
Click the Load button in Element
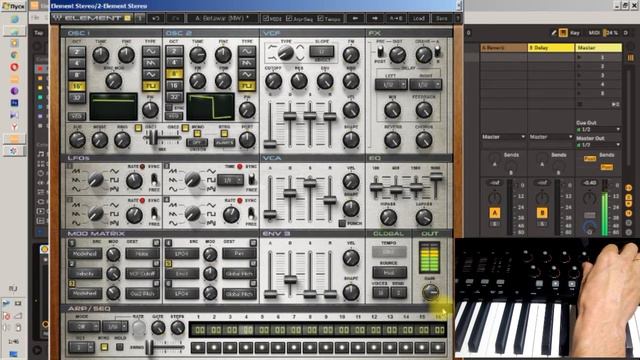click(418, 18)
